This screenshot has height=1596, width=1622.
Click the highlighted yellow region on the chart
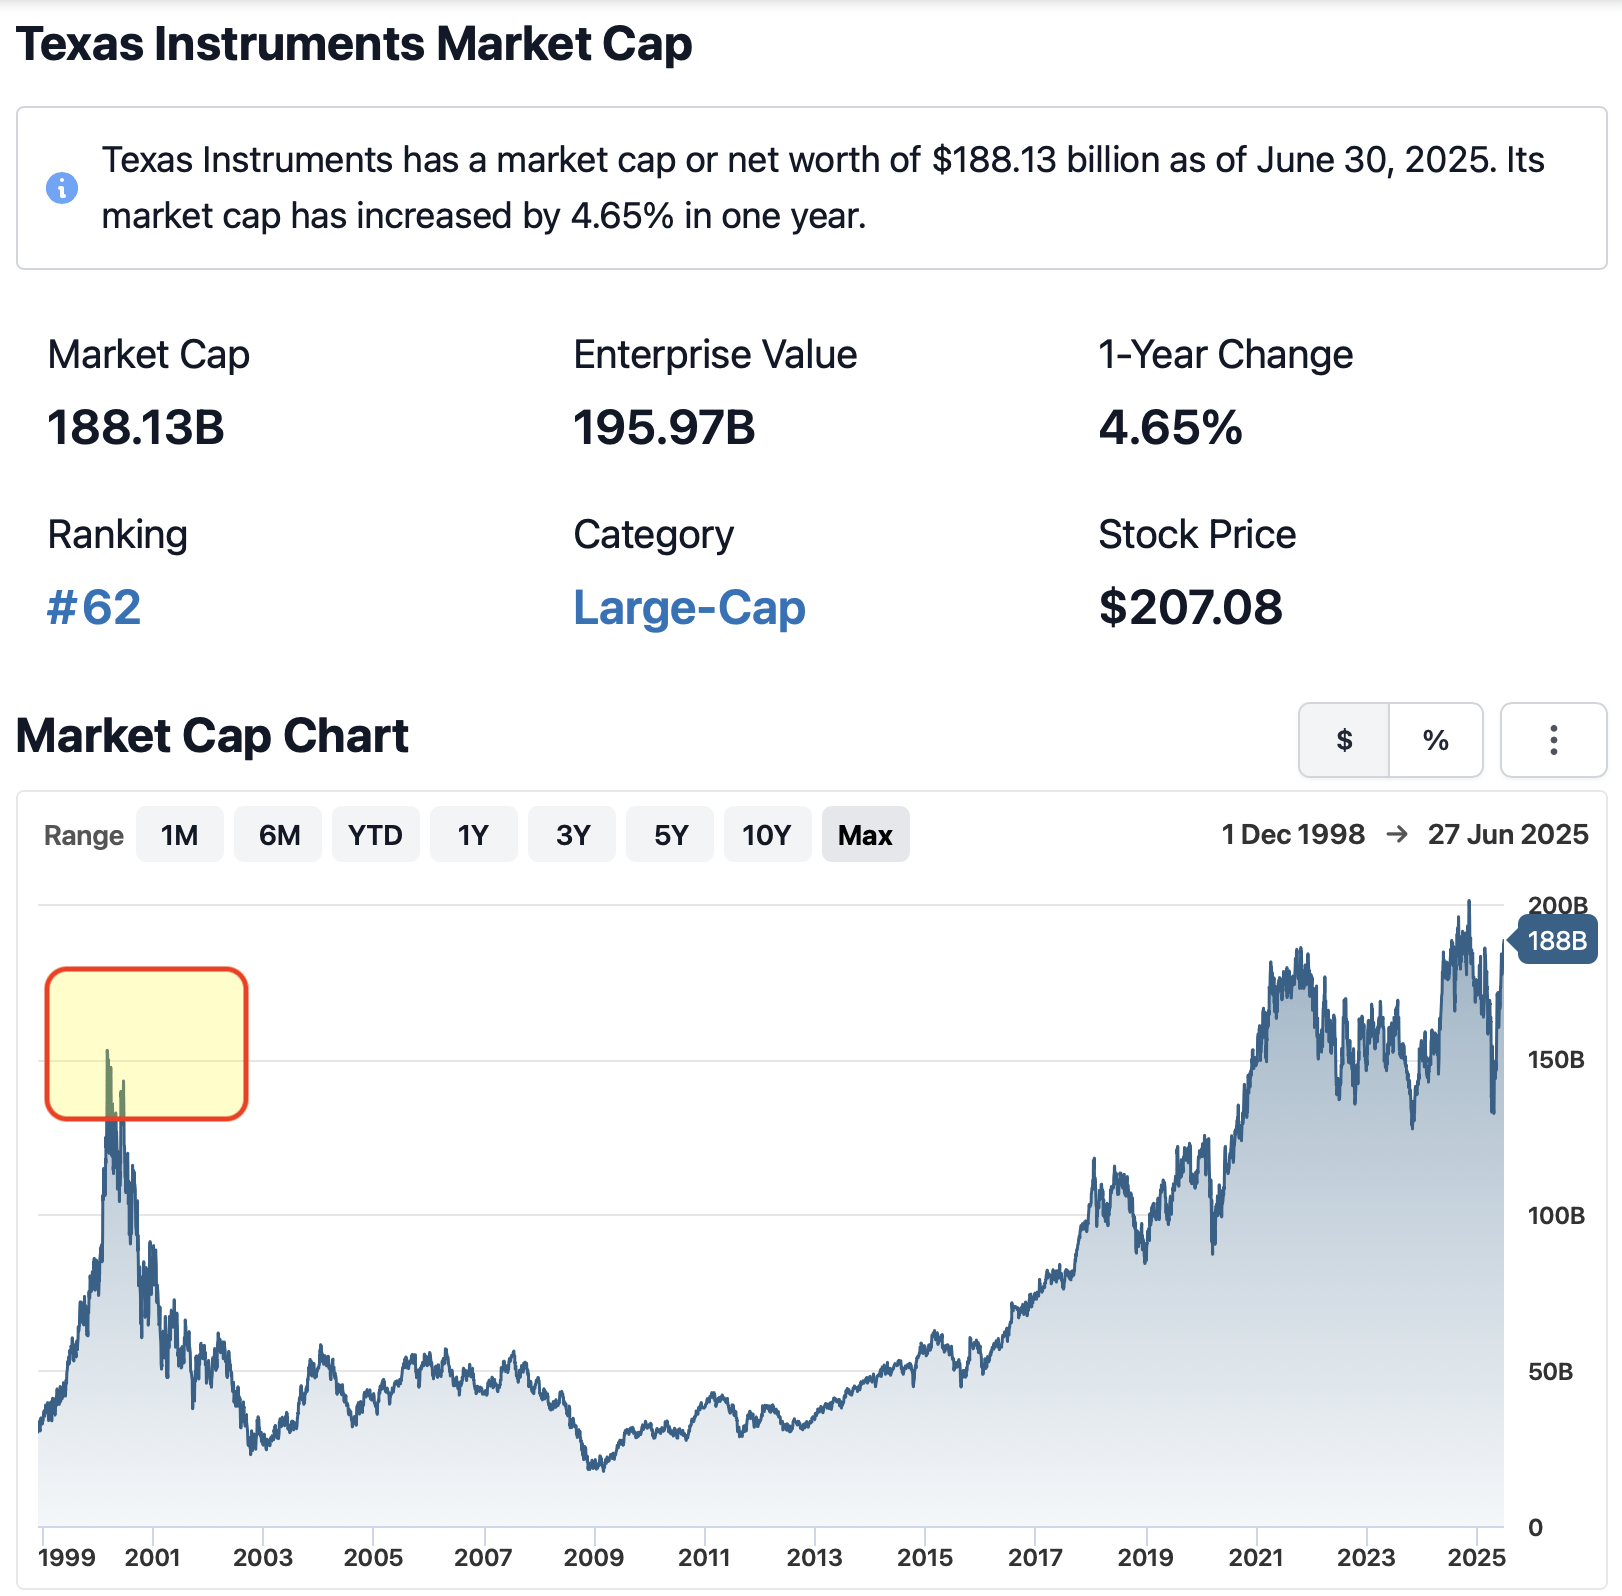point(147,1042)
